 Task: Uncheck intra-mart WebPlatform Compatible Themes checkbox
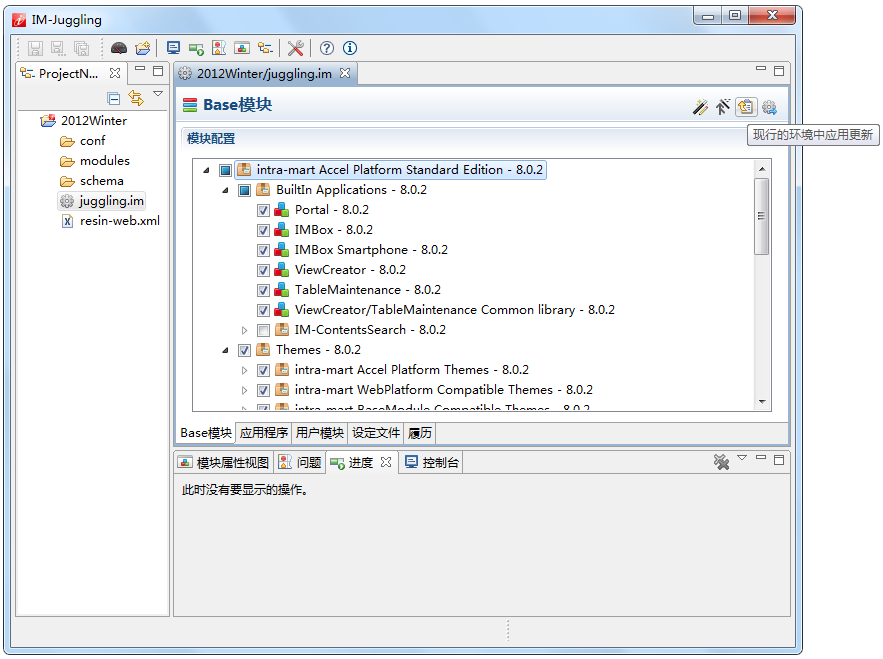pyautogui.click(x=263, y=390)
